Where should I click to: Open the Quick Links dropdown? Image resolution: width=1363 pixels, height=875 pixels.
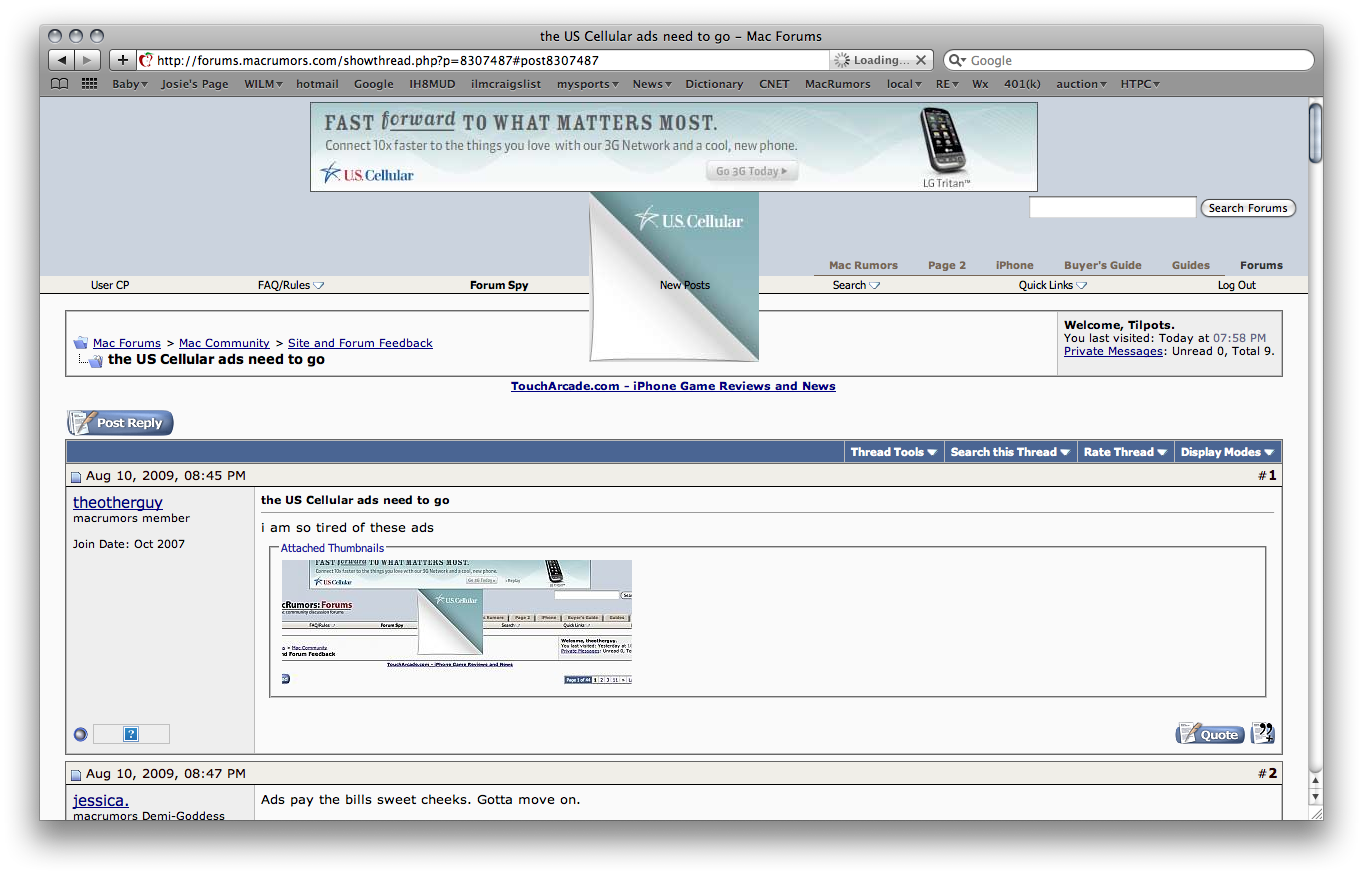point(1053,285)
